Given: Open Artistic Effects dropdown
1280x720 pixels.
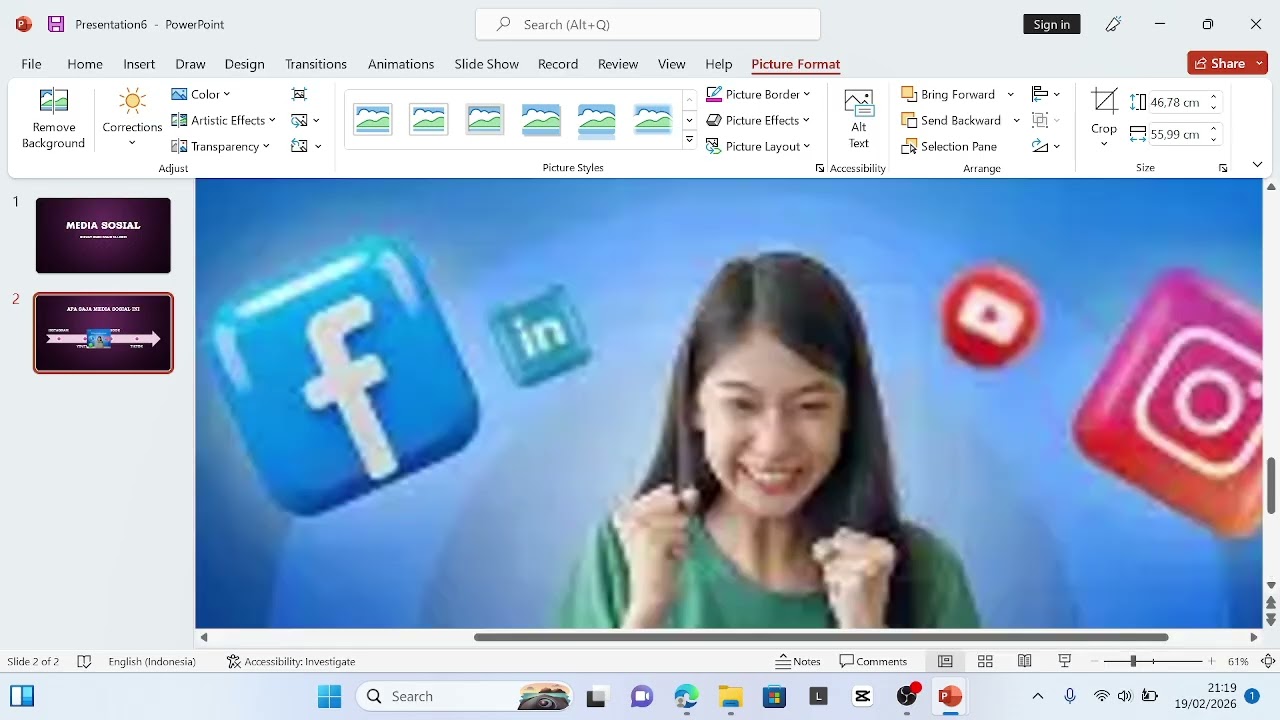Looking at the screenshot, I should (223, 120).
